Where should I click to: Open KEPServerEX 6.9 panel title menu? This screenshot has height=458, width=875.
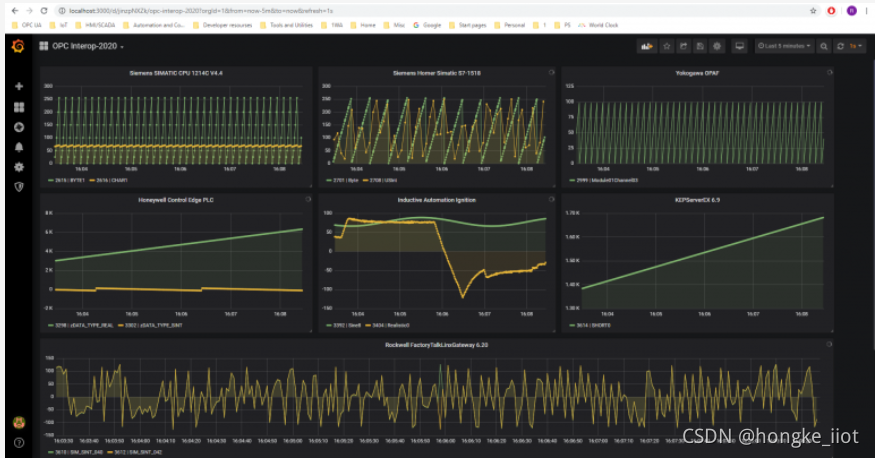(697, 200)
